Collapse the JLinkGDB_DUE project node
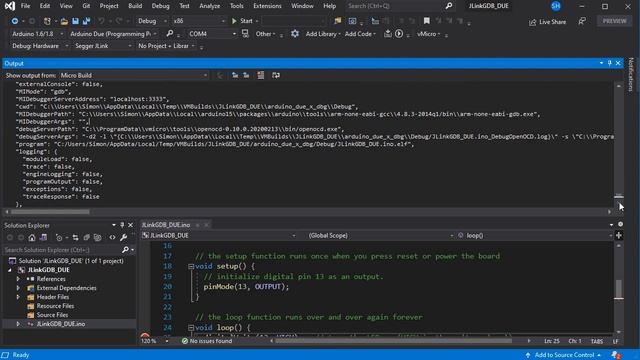 (10, 270)
